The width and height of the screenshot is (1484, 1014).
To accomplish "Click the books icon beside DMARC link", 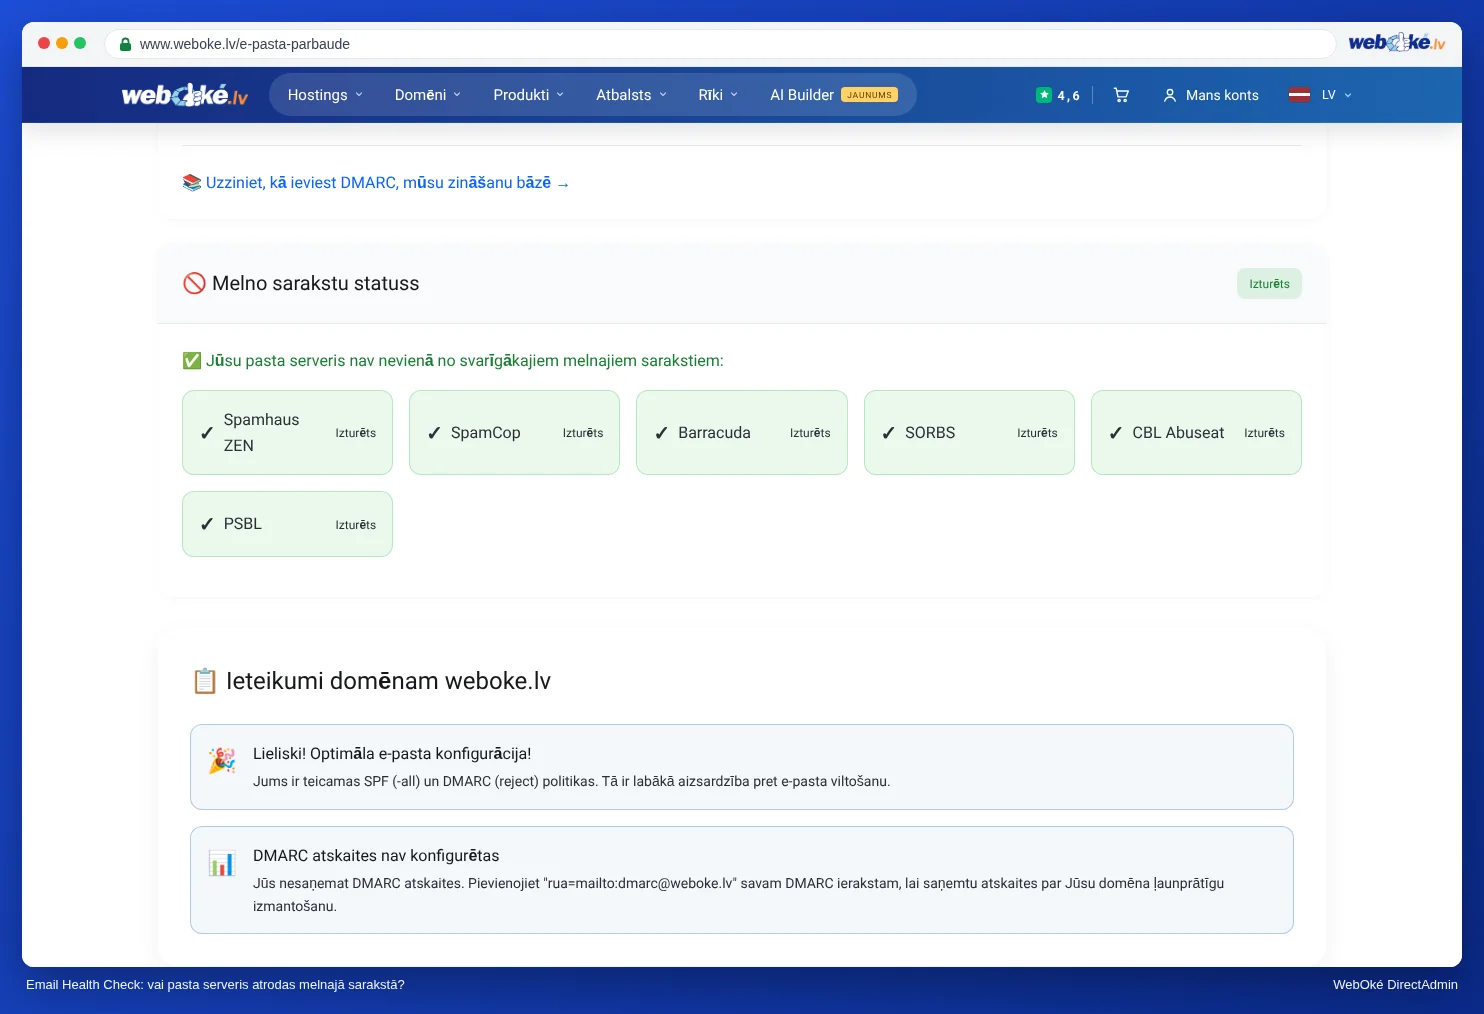I will pos(192,183).
